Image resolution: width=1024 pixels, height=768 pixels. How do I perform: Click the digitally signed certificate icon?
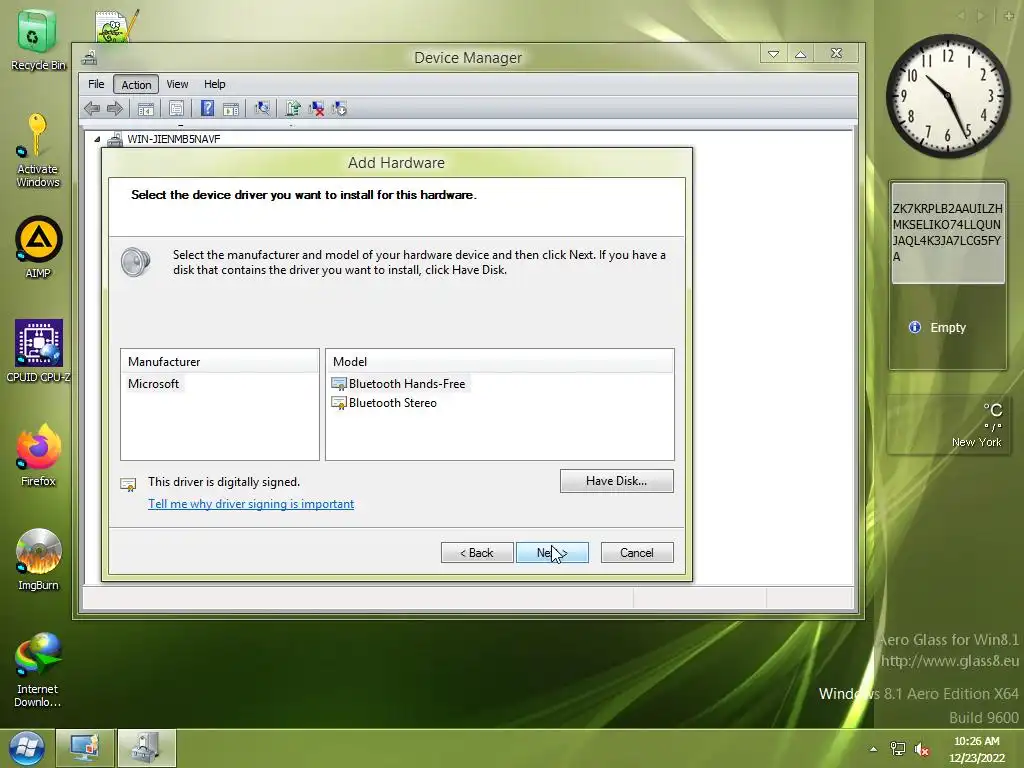tap(128, 484)
